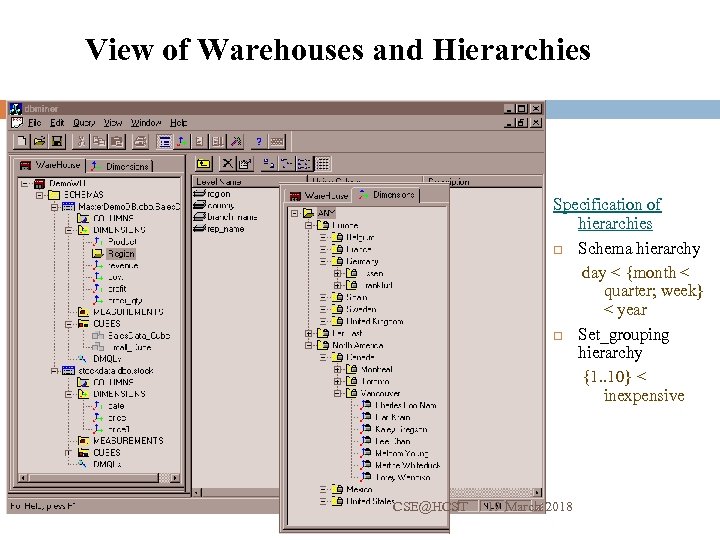Expand the Montreal node
The image size is (720, 540).
pyautogui.click(x=338, y=369)
